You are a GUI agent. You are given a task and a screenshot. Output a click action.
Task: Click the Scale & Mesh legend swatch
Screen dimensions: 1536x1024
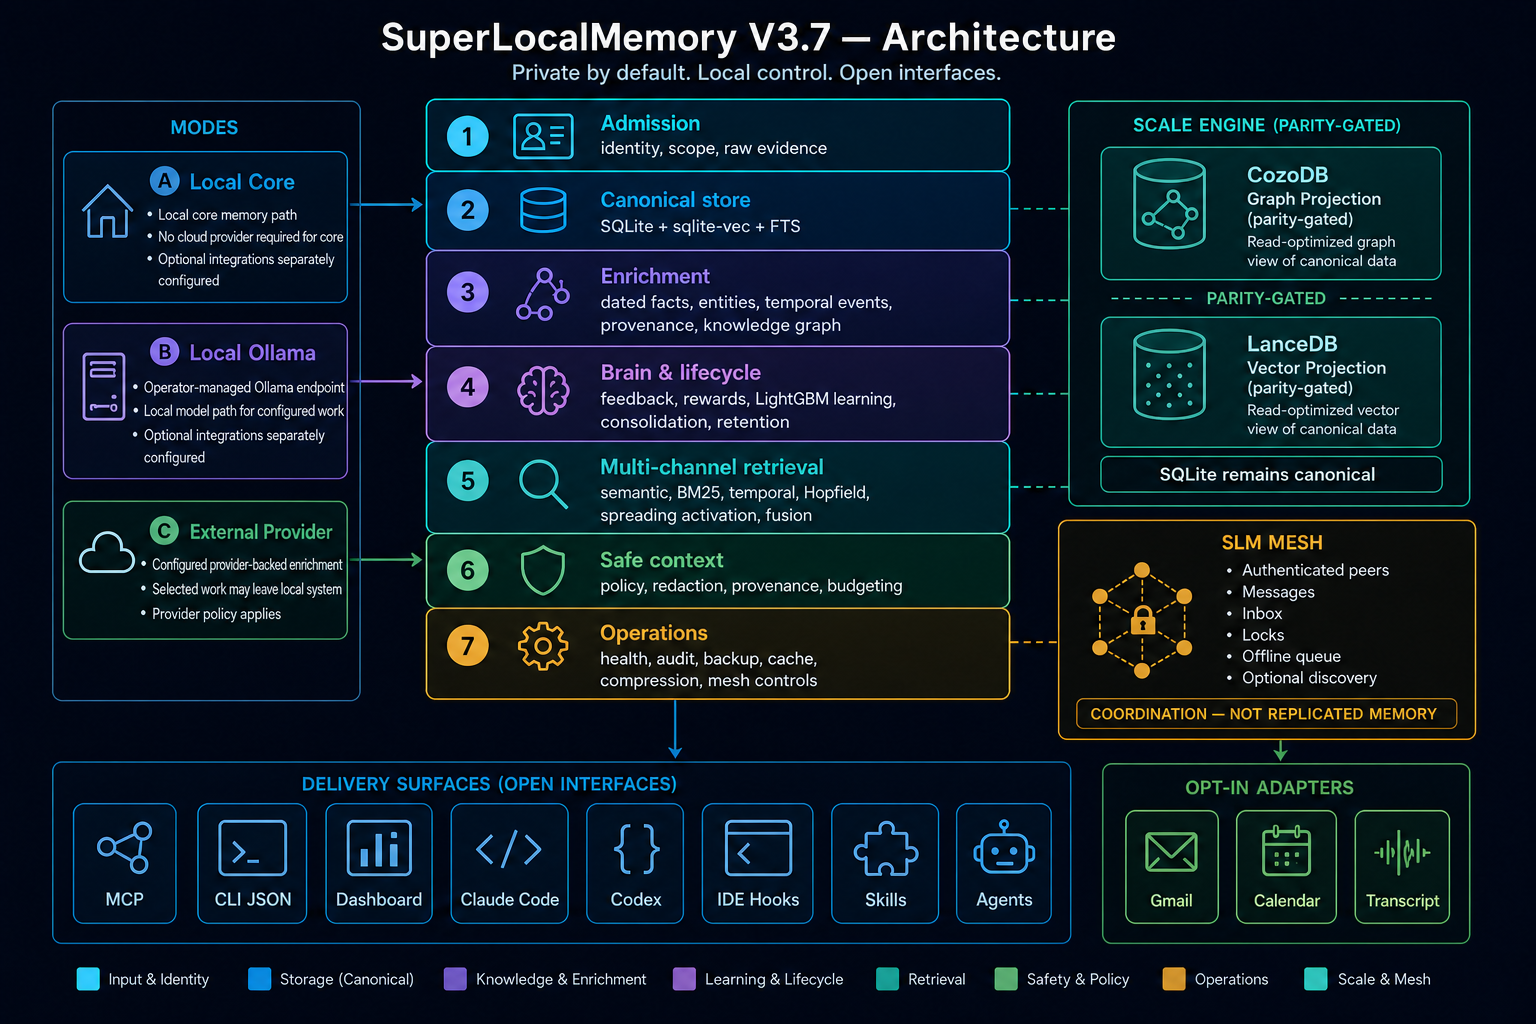(1316, 979)
